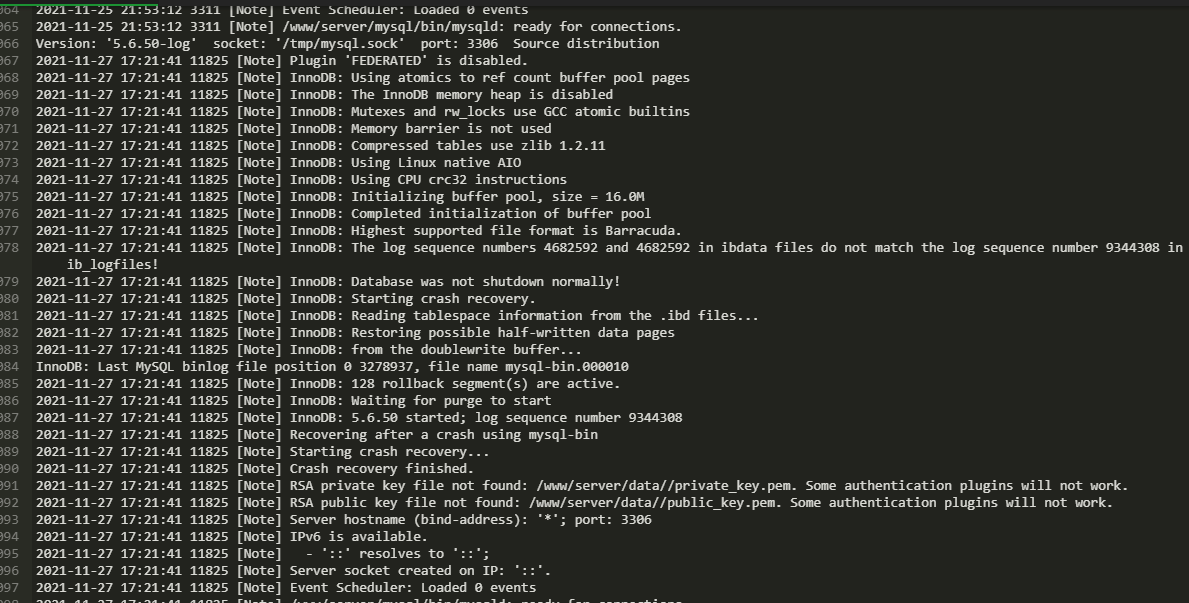Select "Highest supported file format is Barracuda" line

(359, 231)
